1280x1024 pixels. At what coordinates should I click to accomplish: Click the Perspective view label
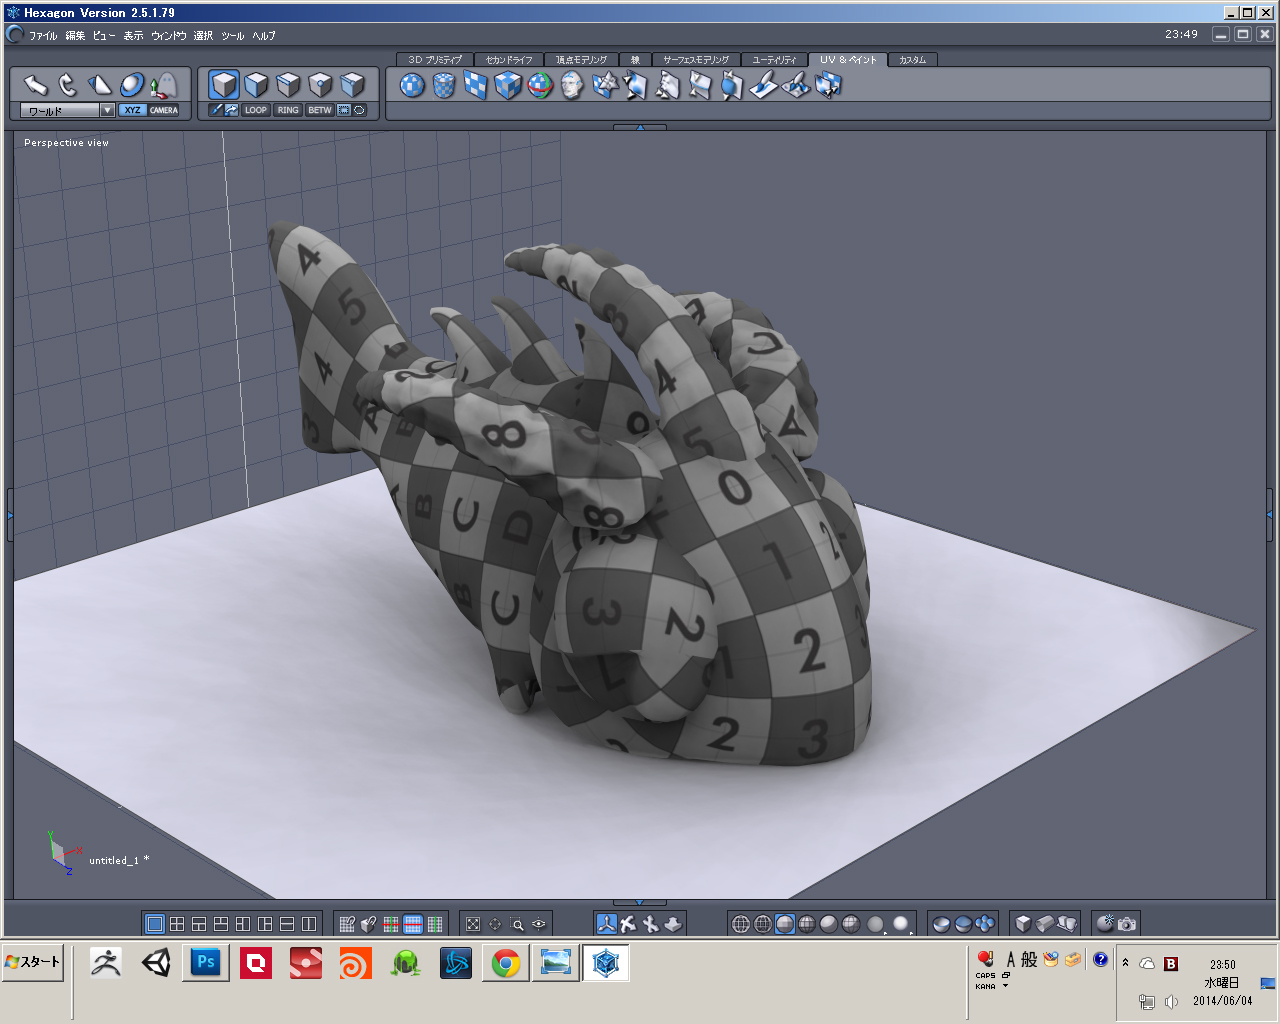(66, 143)
